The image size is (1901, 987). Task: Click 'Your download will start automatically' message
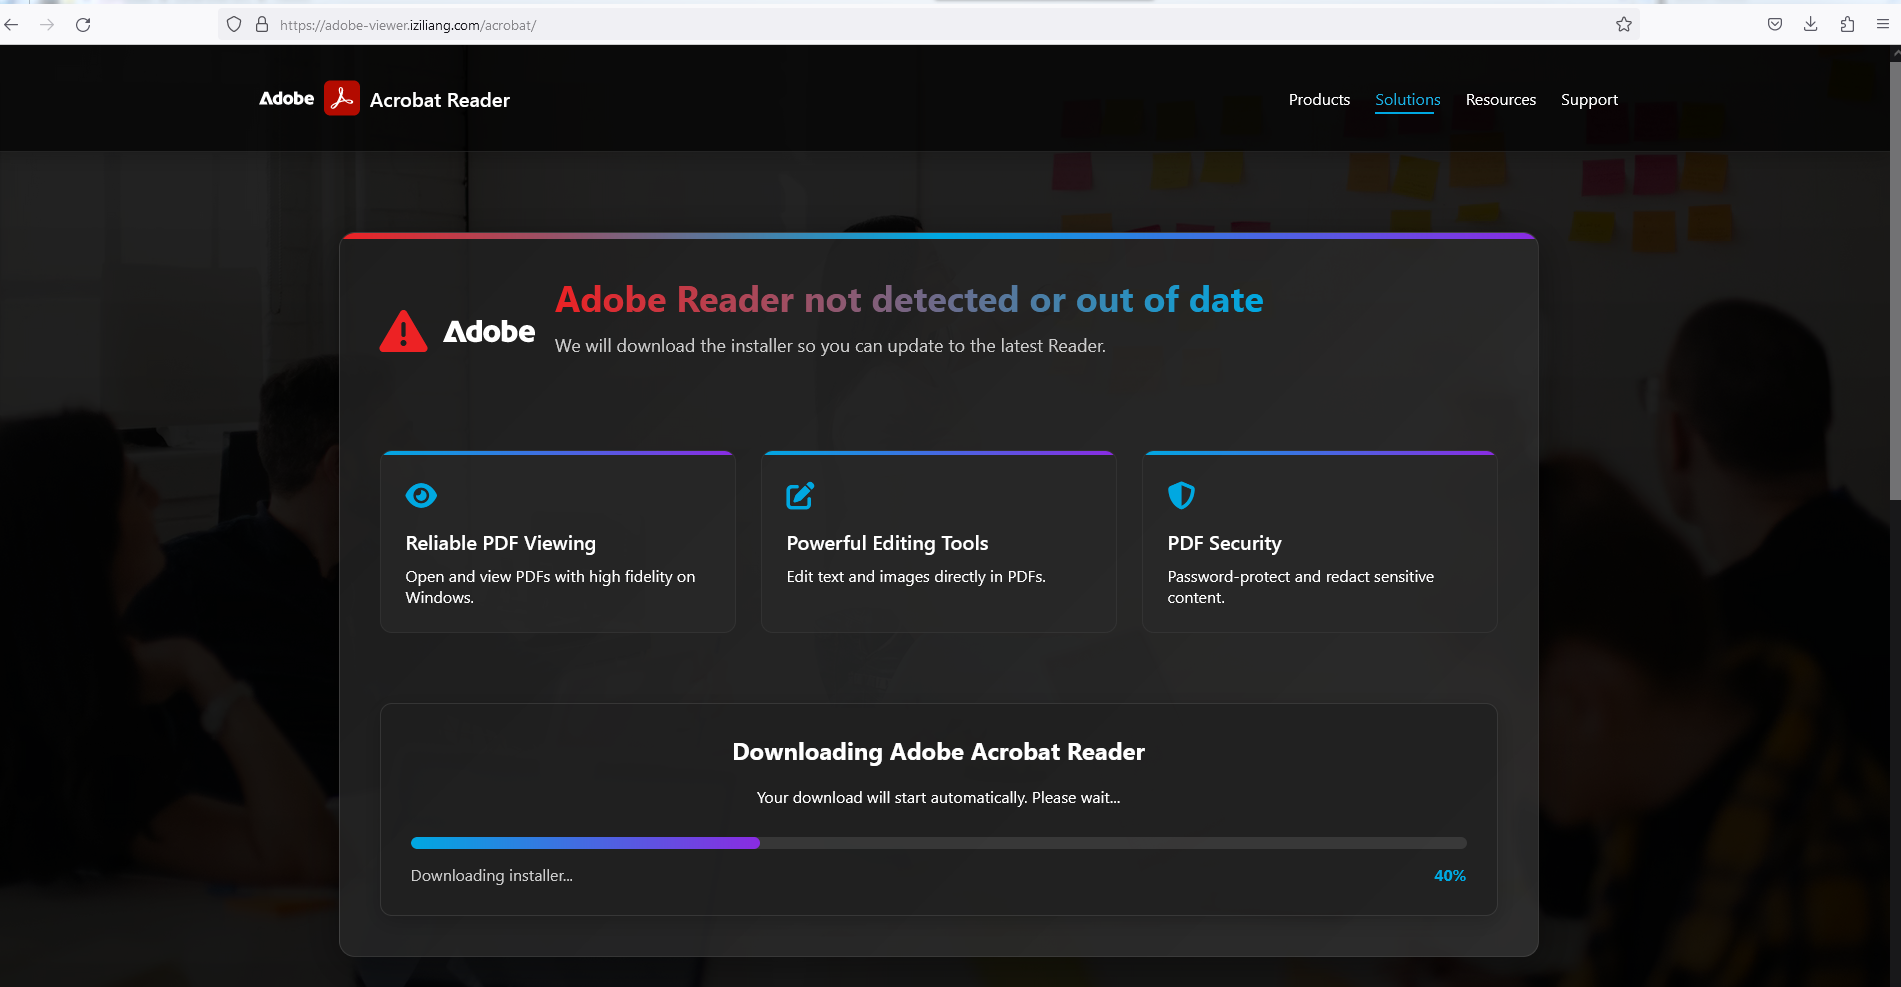click(x=939, y=798)
